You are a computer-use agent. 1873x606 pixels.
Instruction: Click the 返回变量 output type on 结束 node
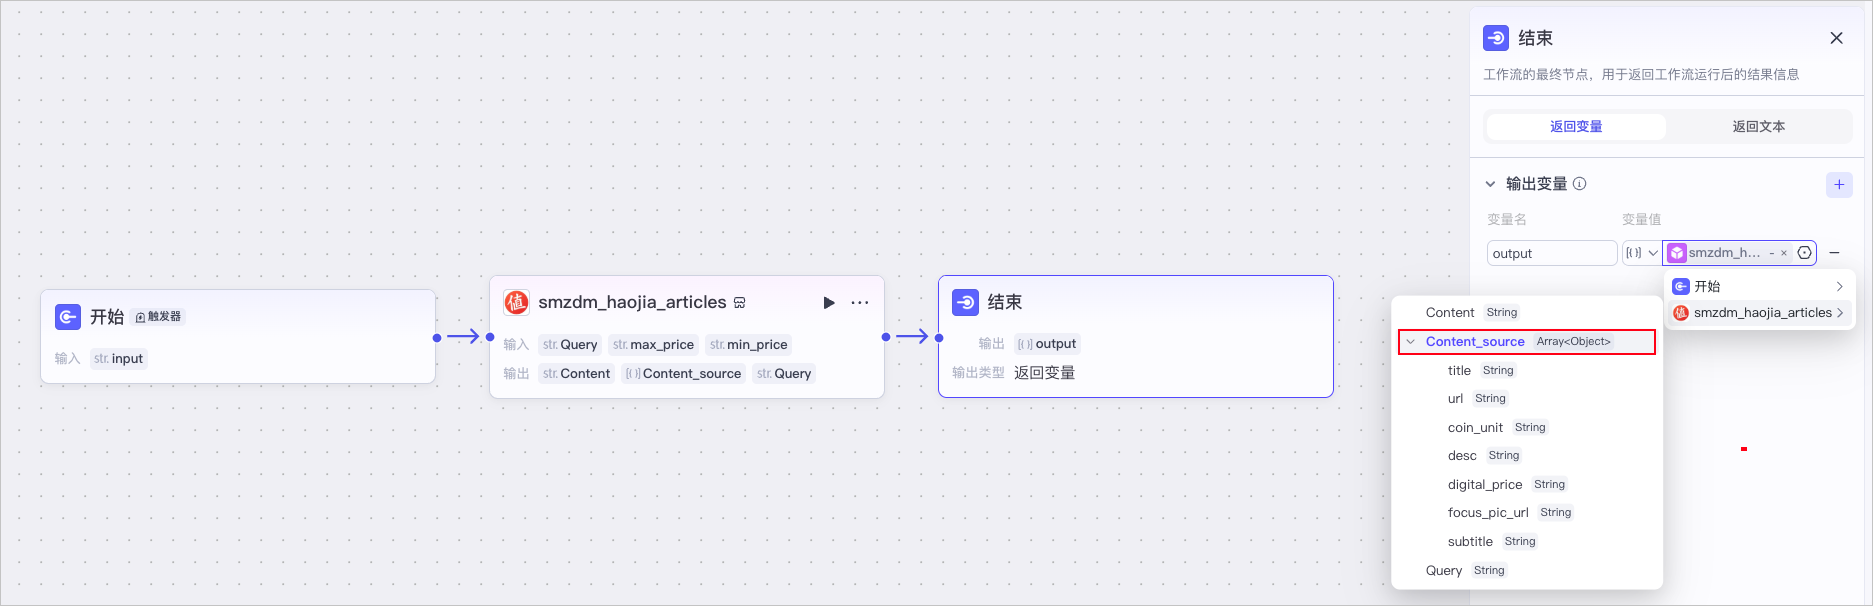click(1044, 372)
